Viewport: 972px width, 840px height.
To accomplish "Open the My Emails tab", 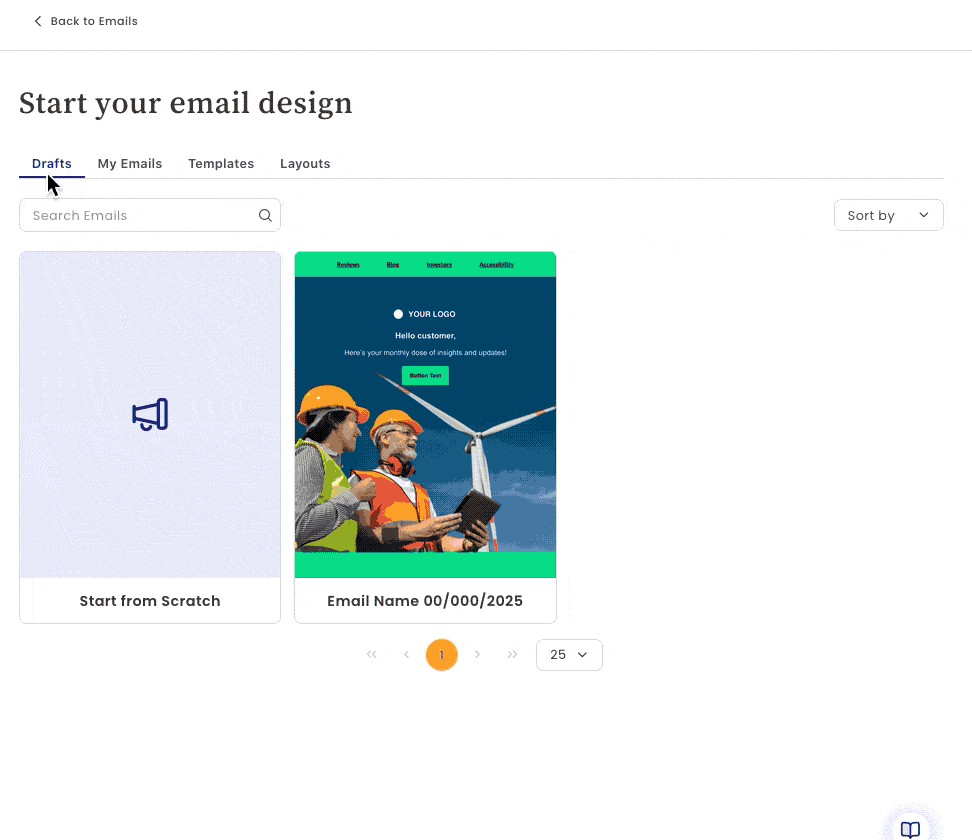I will coord(129,164).
